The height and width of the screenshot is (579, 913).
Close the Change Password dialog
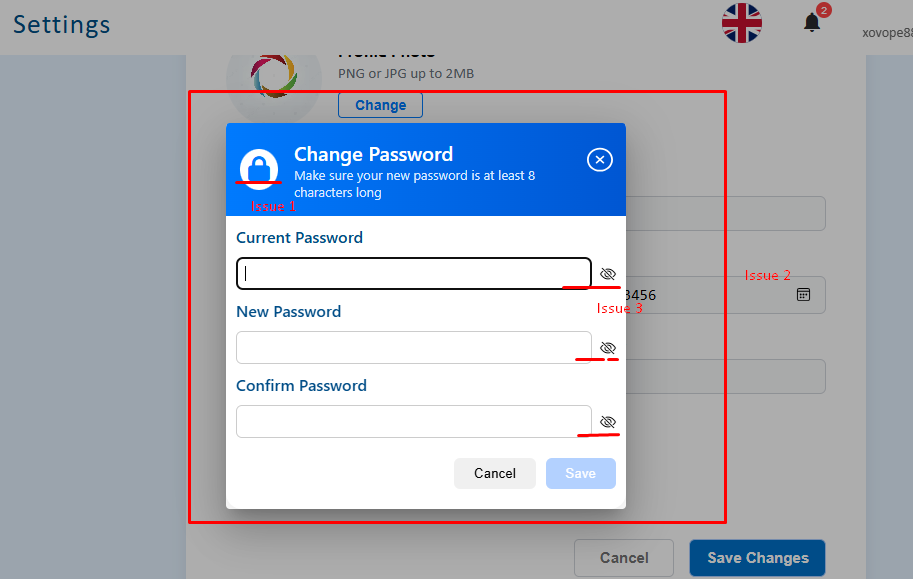coord(600,160)
